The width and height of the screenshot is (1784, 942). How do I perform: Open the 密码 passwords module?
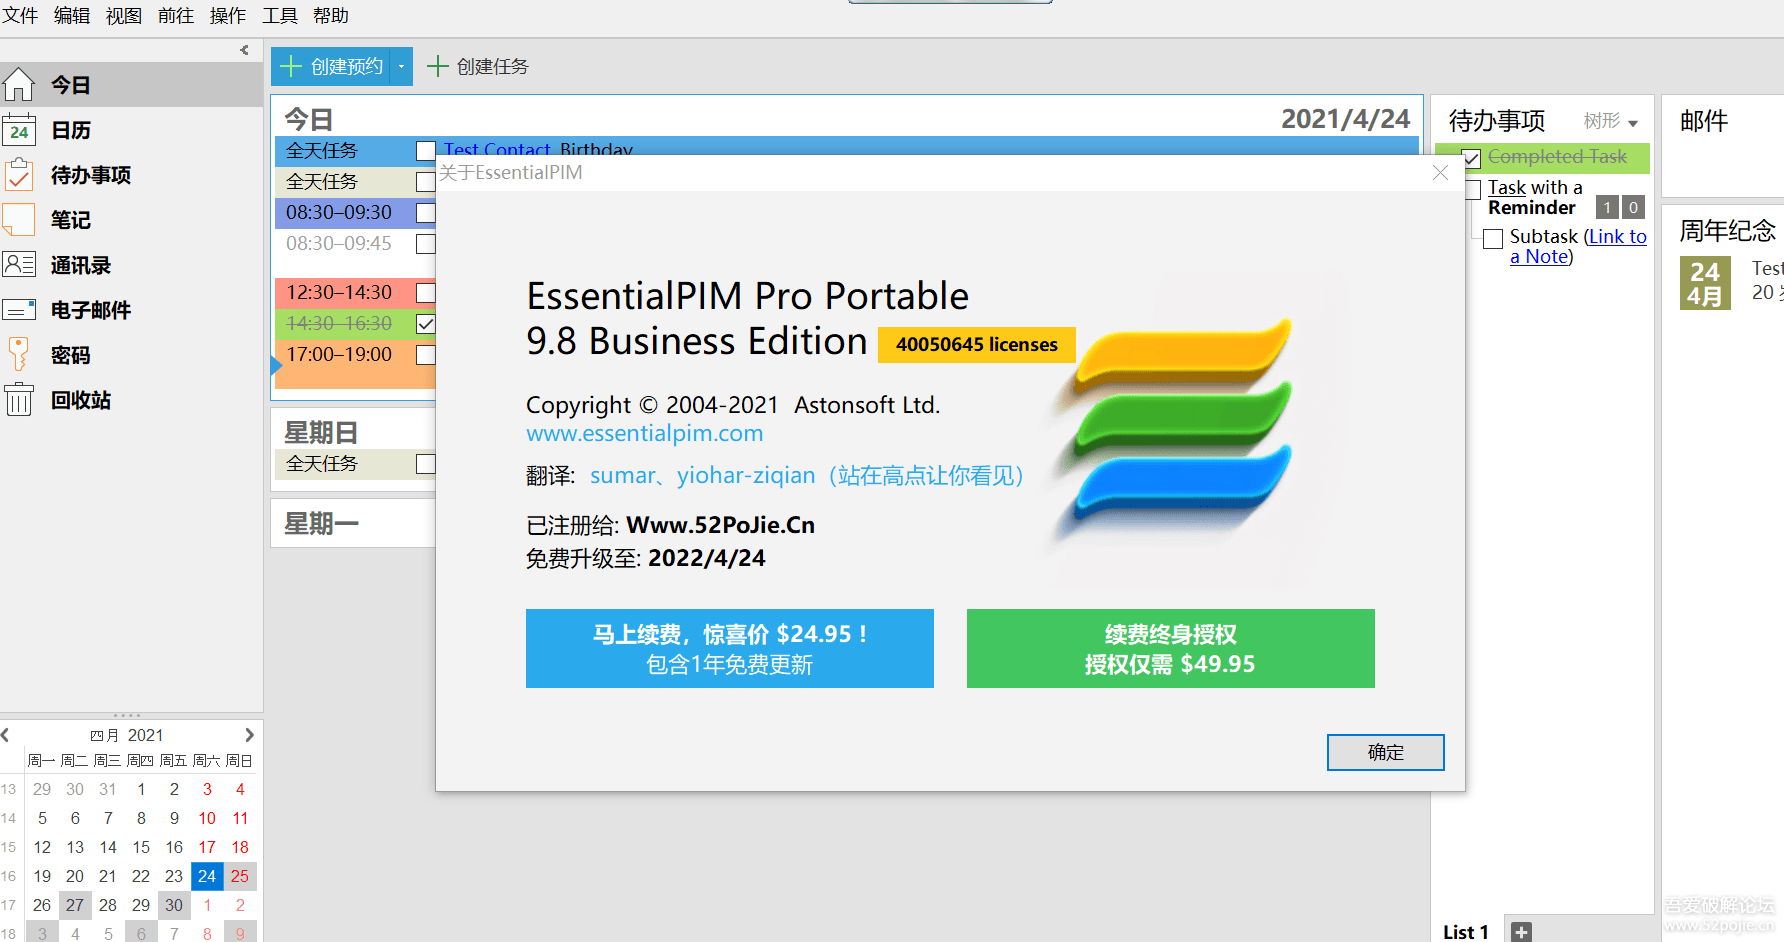(131, 355)
